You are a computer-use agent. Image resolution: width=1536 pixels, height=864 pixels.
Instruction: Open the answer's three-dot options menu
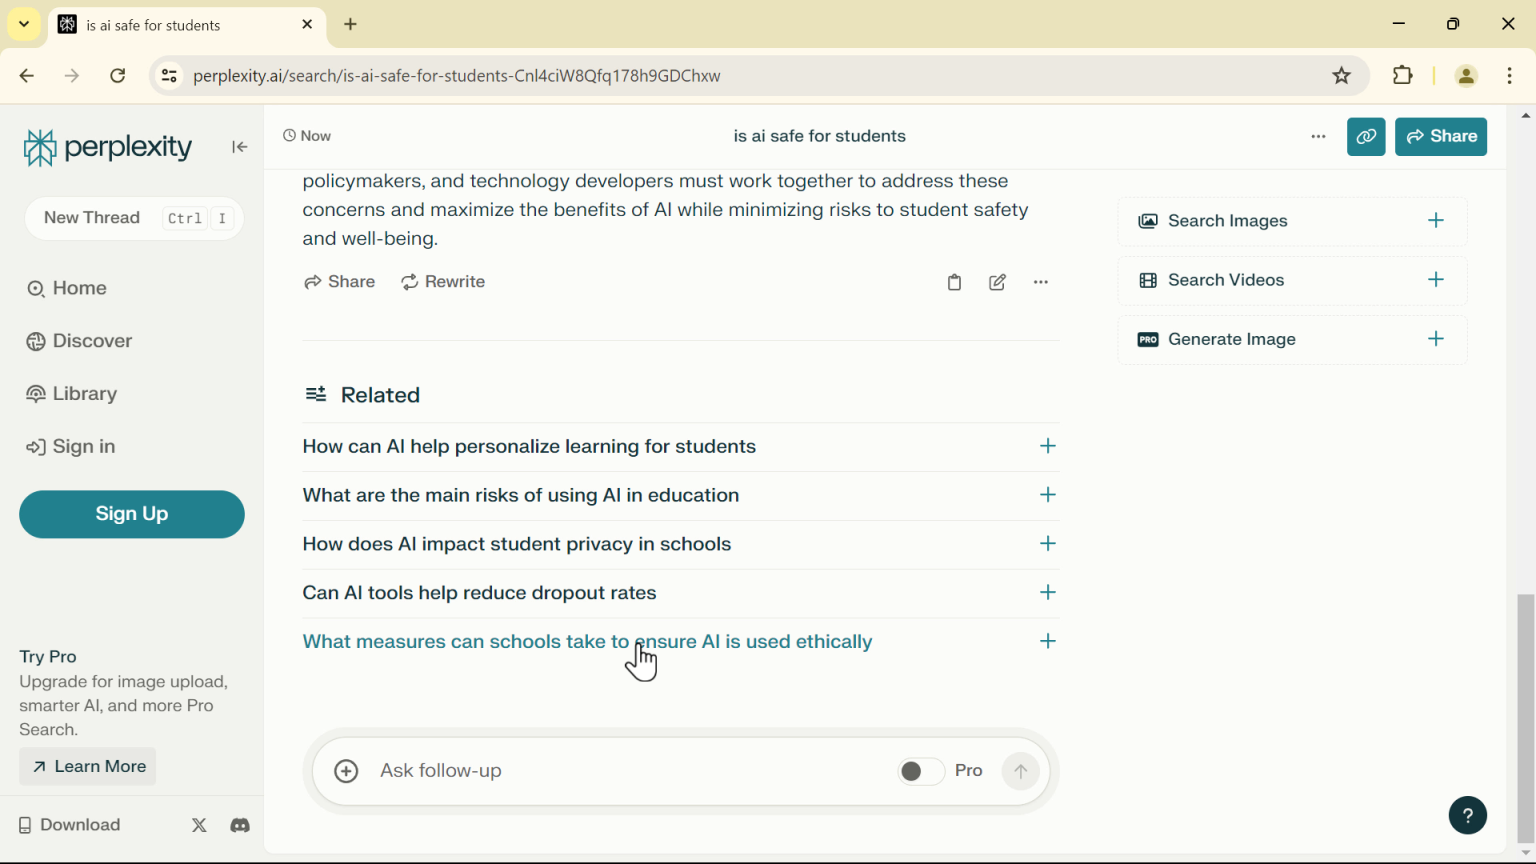coord(1040,282)
